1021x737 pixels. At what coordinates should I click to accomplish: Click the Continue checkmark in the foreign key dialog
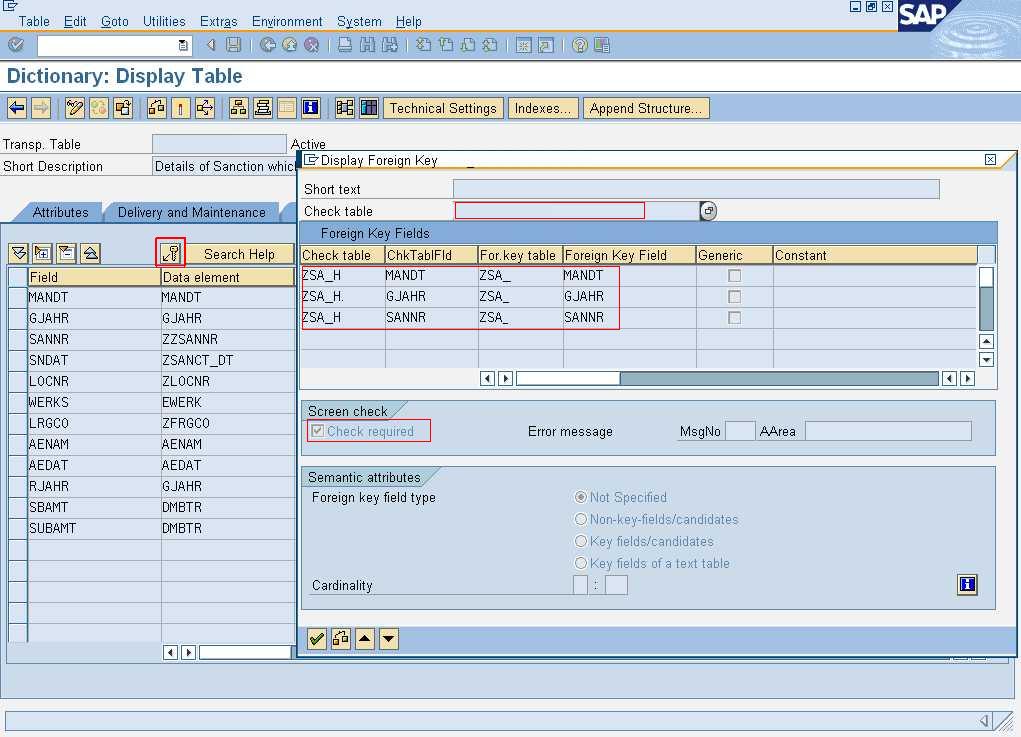point(317,638)
